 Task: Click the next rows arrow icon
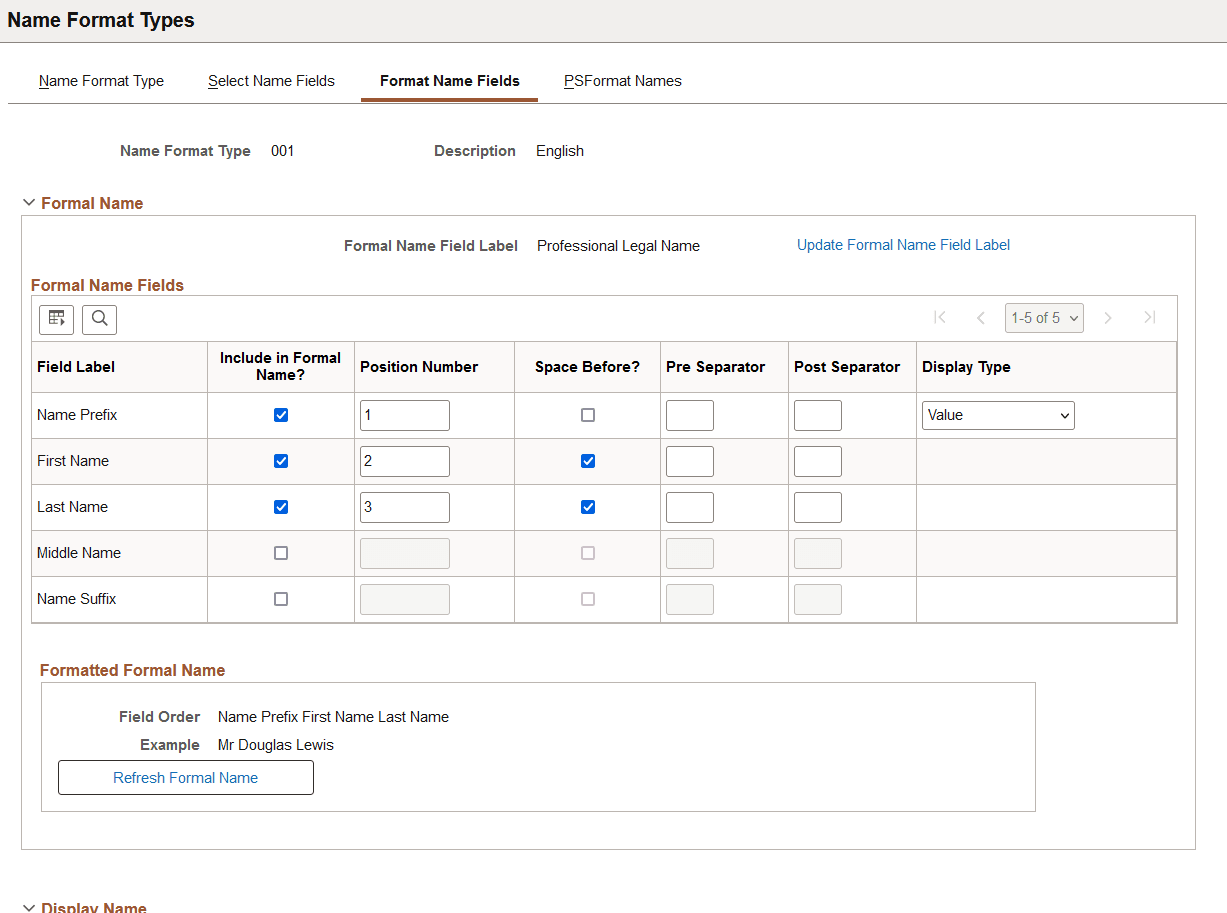(1108, 318)
